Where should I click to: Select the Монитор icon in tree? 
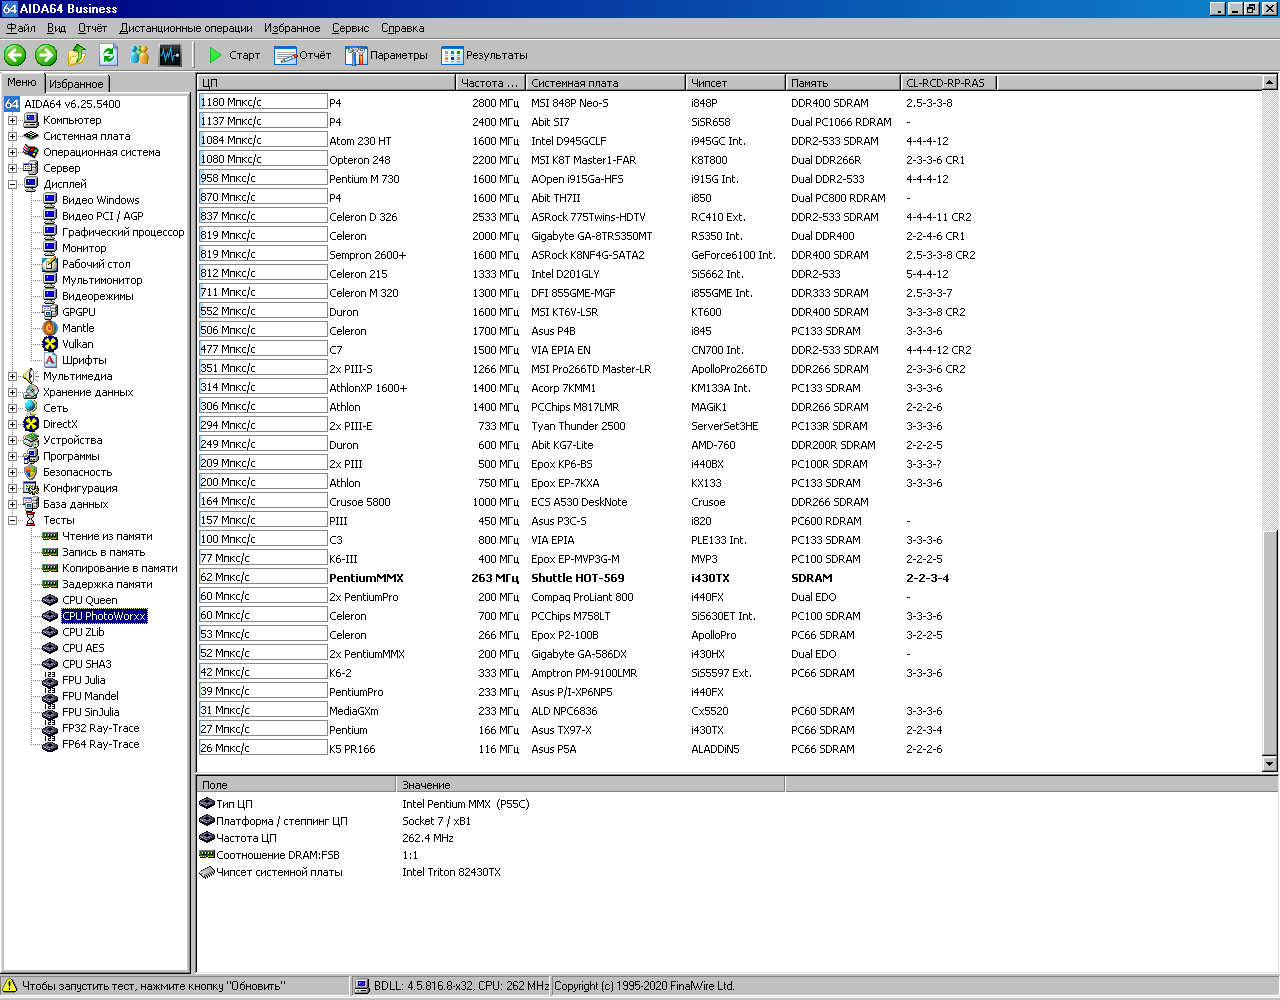click(x=50, y=248)
